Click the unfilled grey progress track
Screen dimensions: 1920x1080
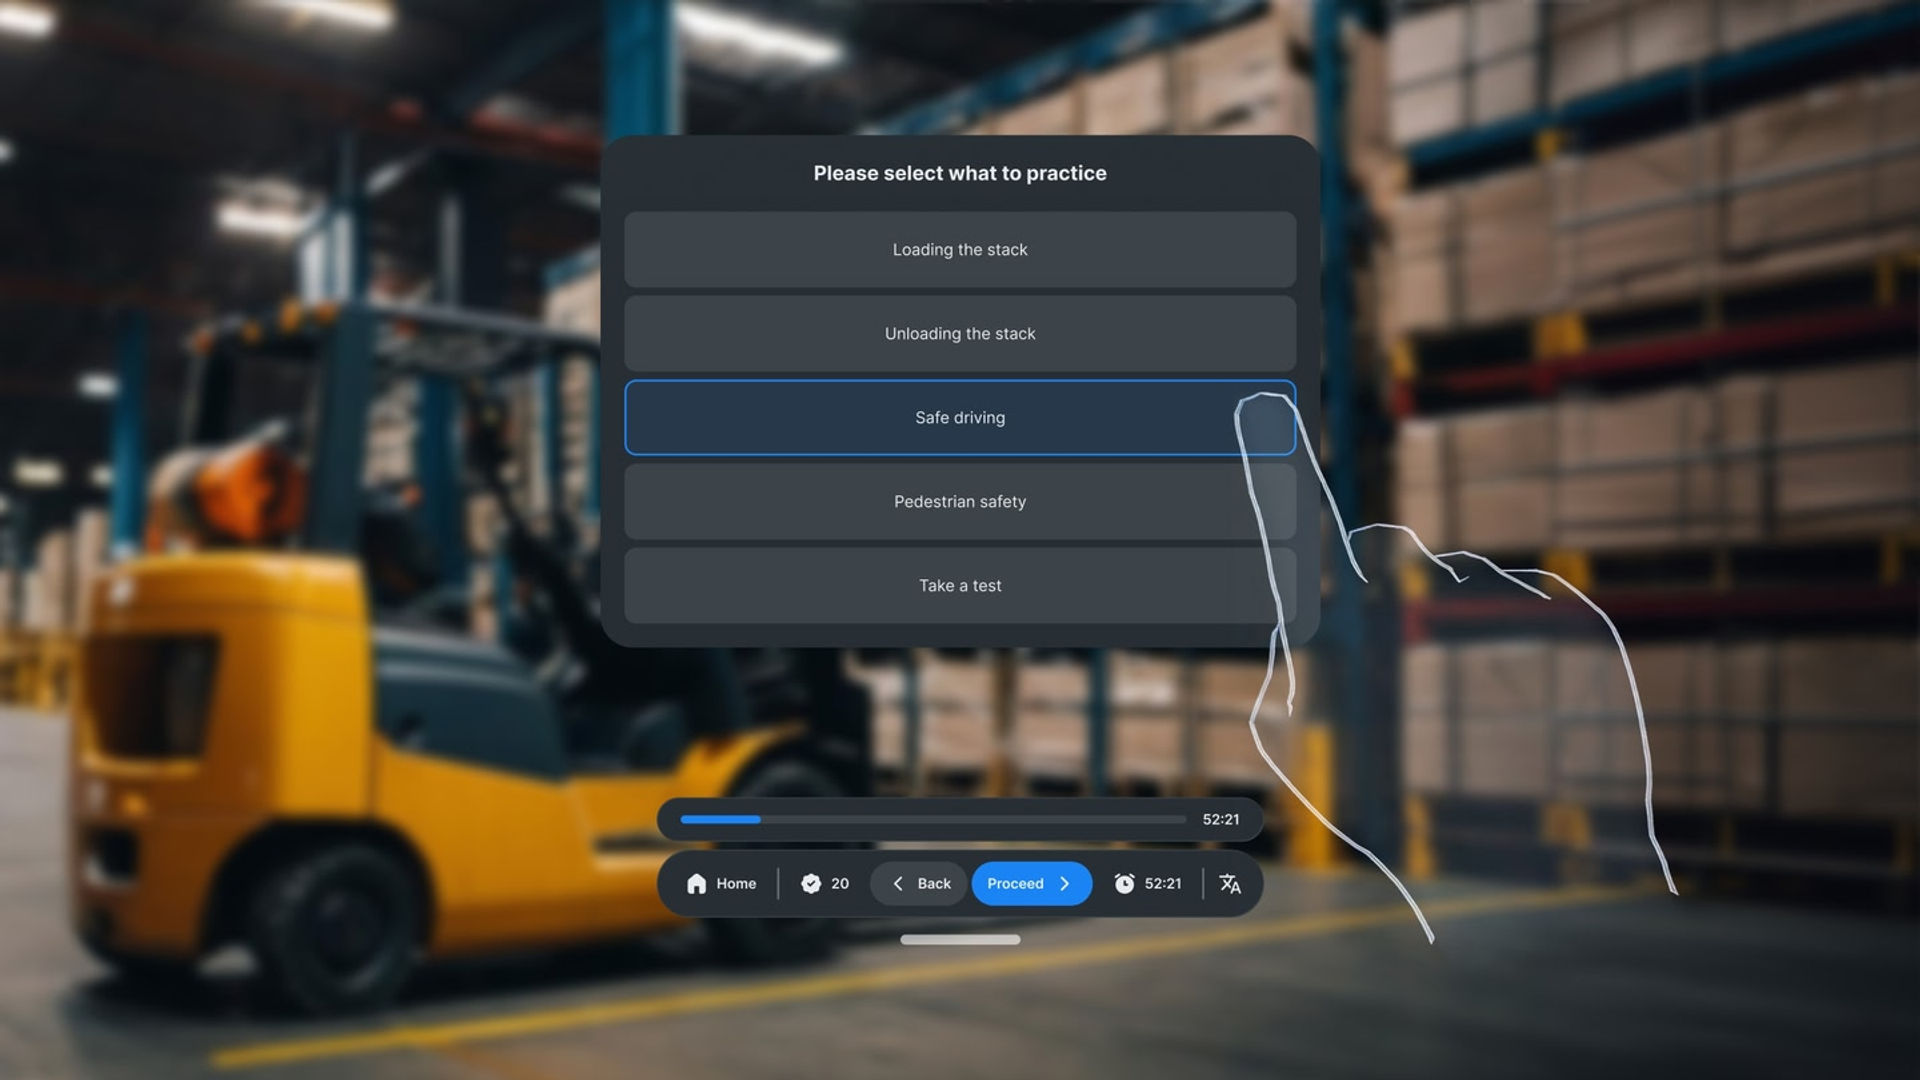point(974,819)
